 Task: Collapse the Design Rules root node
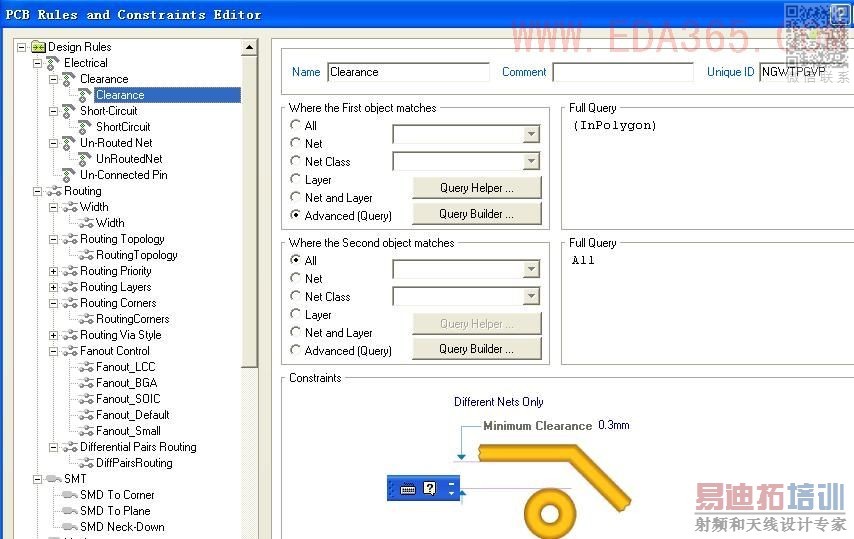point(21,47)
